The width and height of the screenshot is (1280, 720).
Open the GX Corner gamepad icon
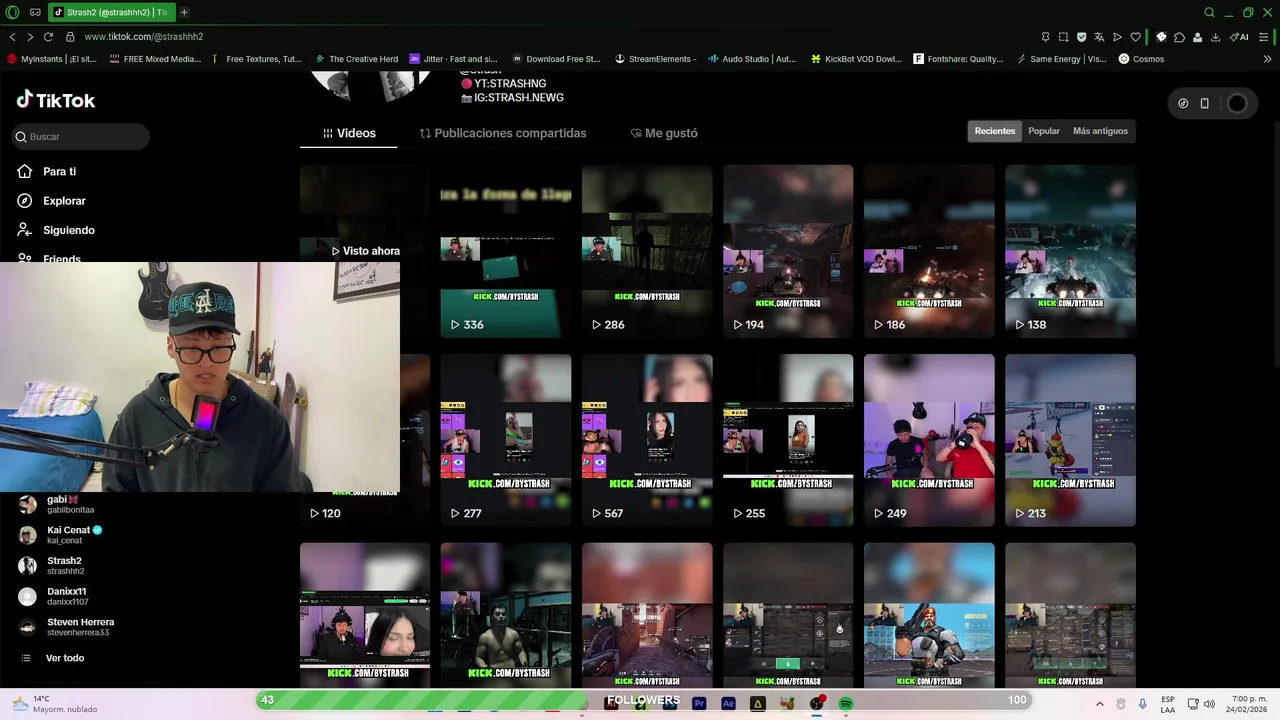pos(36,12)
